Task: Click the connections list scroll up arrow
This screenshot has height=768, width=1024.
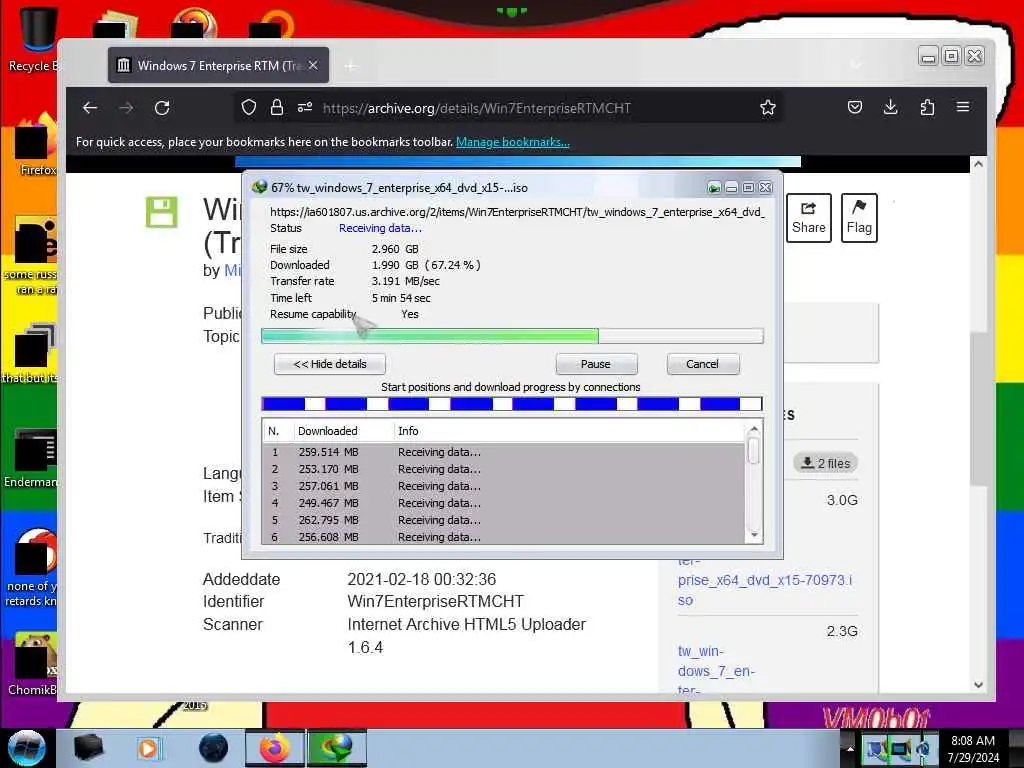Action: pyautogui.click(x=754, y=429)
